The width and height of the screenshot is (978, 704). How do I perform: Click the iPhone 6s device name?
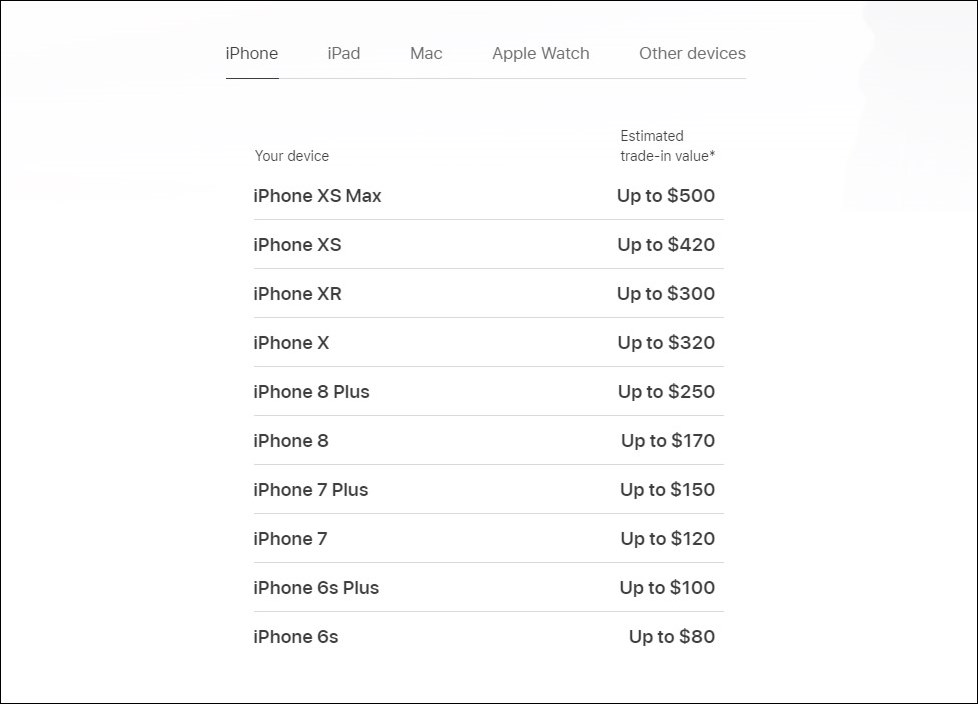(x=296, y=637)
